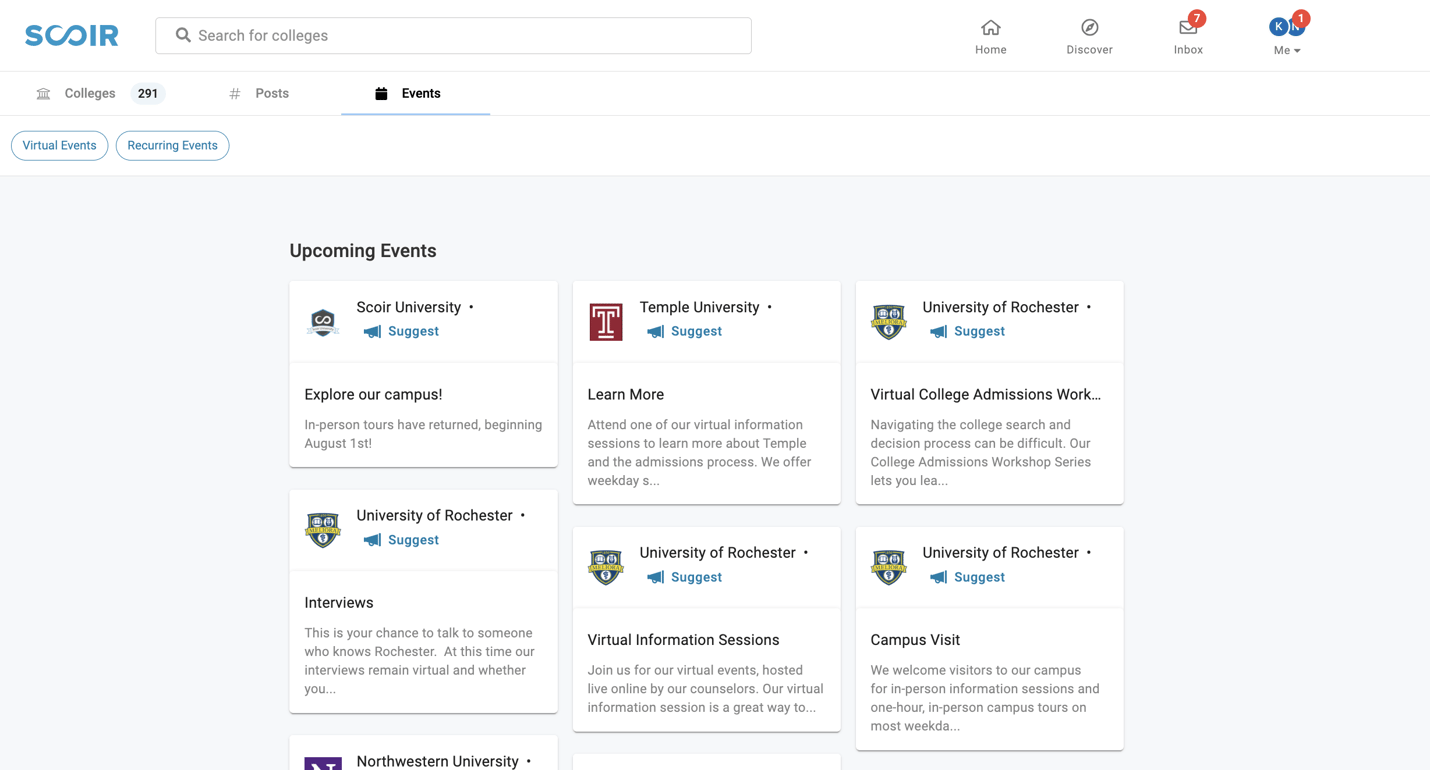This screenshot has width=1430, height=770.
Task: Switch to the Colleges tab
Action: [90, 92]
